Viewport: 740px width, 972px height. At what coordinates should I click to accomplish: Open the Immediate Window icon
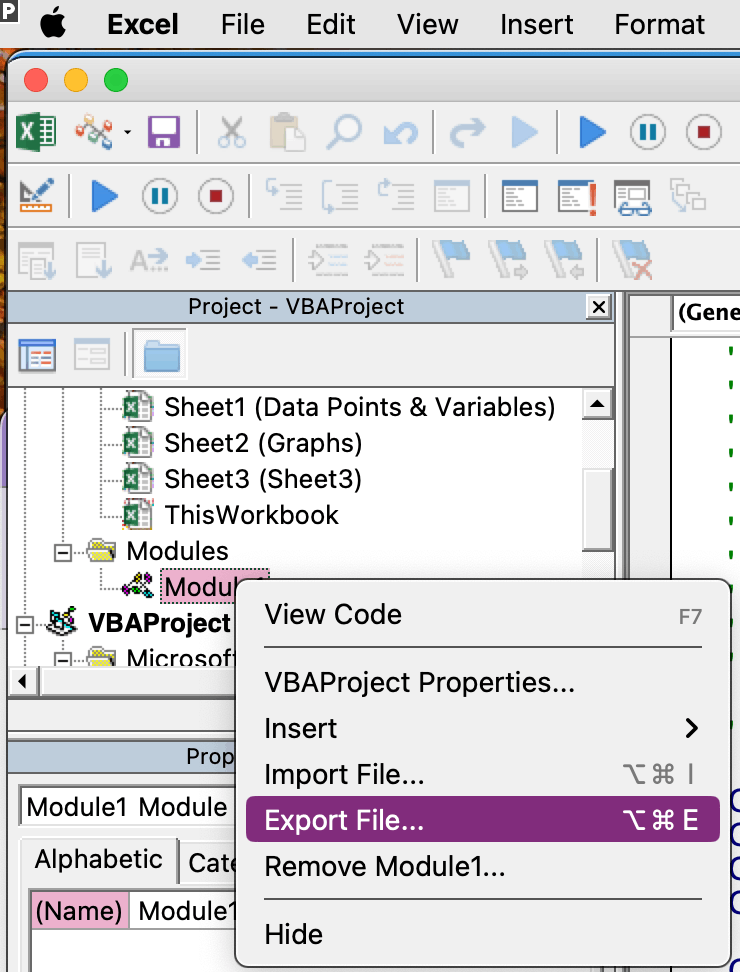577,197
